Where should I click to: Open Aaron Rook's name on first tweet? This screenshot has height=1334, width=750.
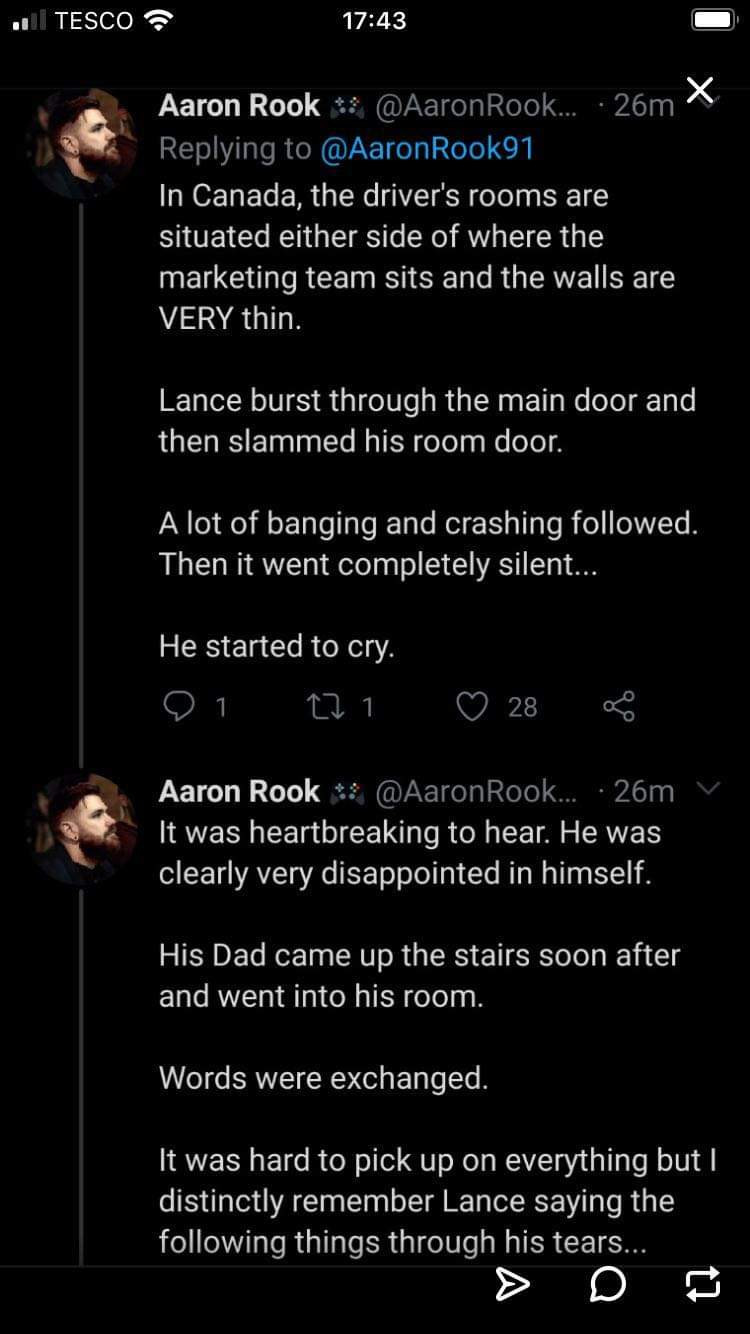tap(239, 105)
